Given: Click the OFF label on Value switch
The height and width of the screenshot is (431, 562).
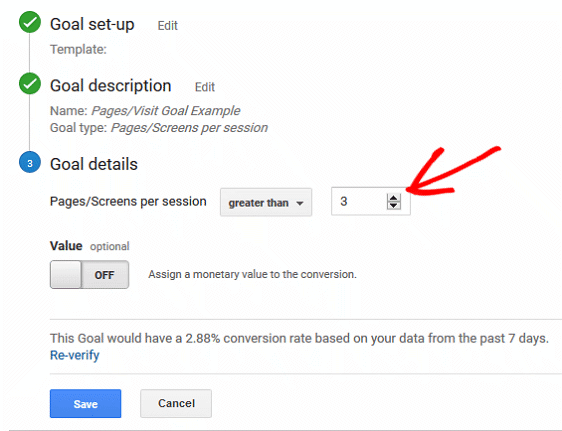Looking at the screenshot, I should click(x=104, y=275).
